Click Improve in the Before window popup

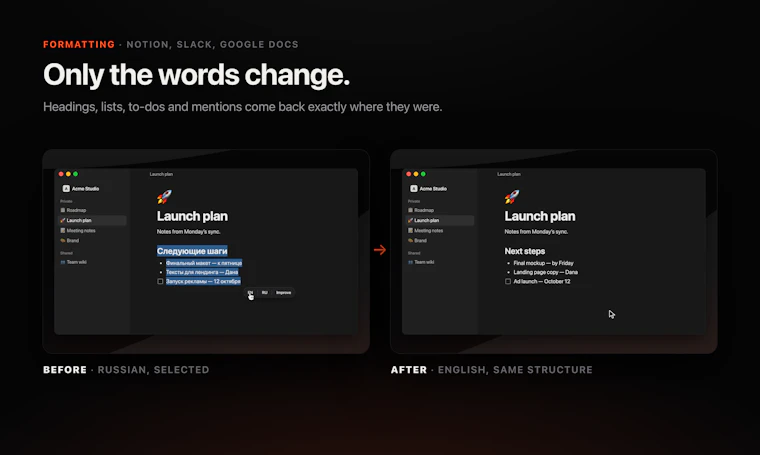(x=284, y=292)
